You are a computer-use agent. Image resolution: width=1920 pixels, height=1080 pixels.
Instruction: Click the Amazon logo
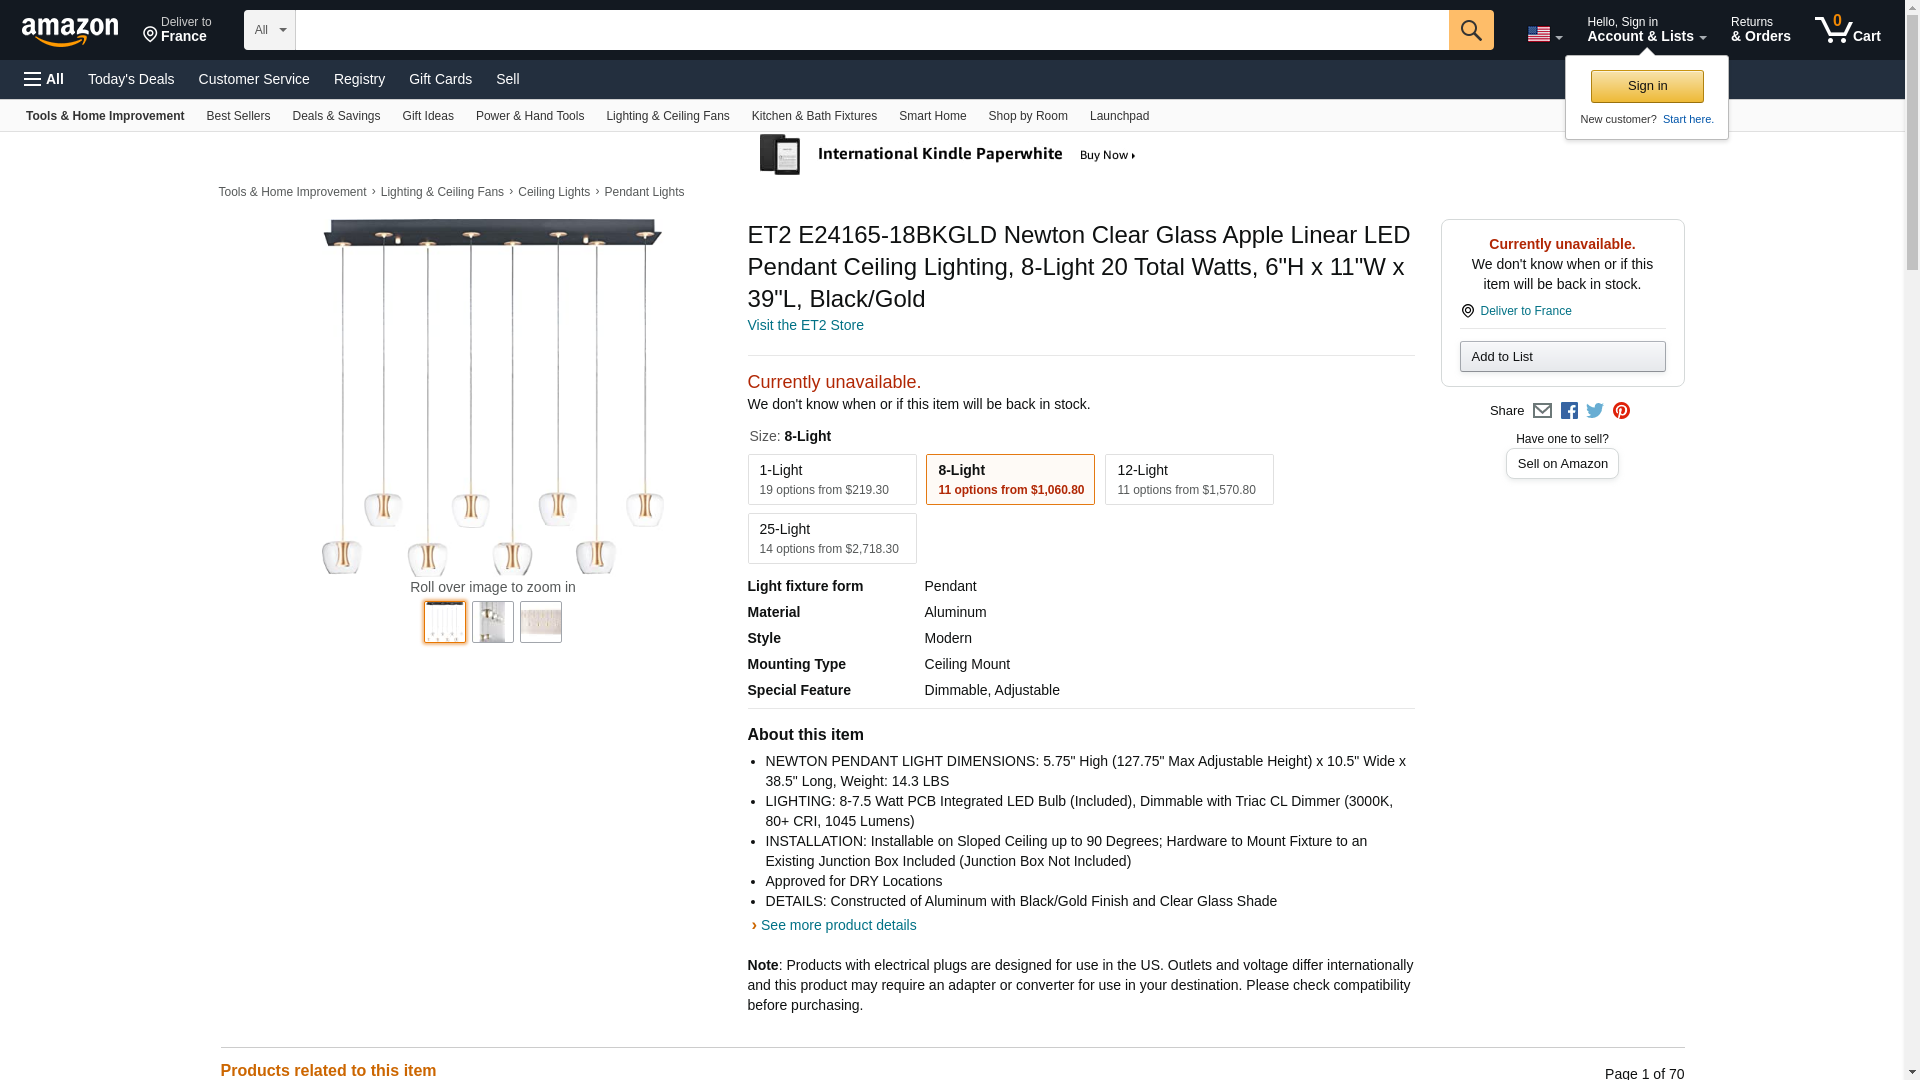pyautogui.click(x=70, y=31)
